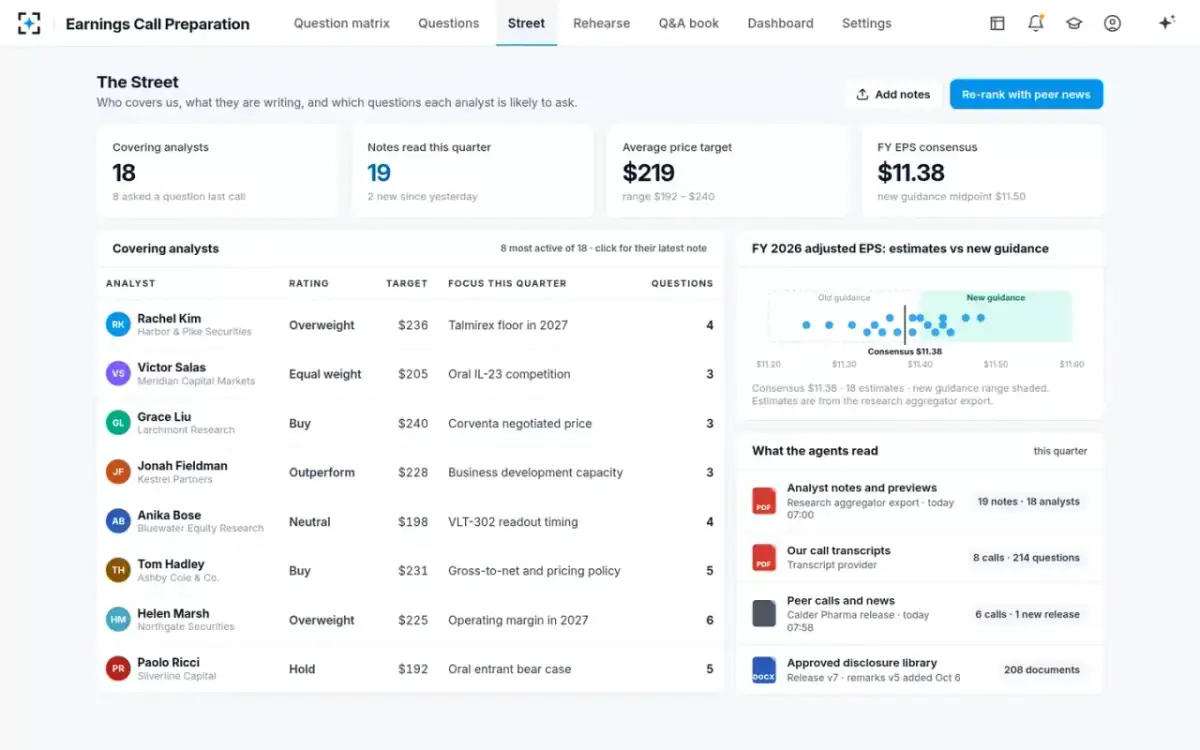Screen dimensions: 1200x750
Task: Click the Average price target $219 value
Action: coord(649,173)
